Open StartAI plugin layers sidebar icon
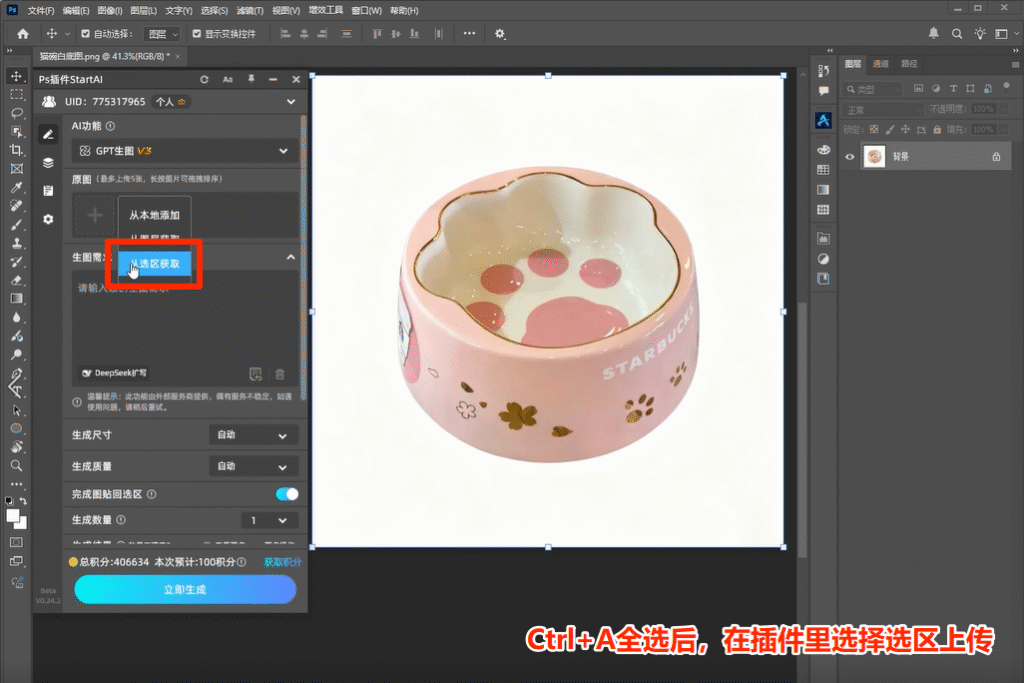Viewport: 1024px width, 683px height. tap(48, 163)
